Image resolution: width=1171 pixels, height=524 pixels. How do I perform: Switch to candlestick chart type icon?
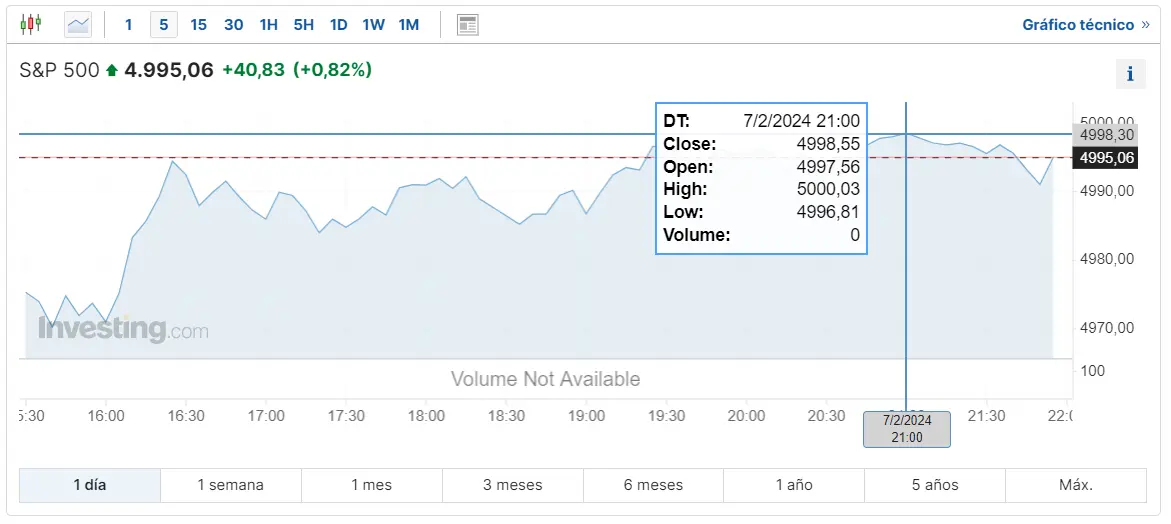[31, 25]
